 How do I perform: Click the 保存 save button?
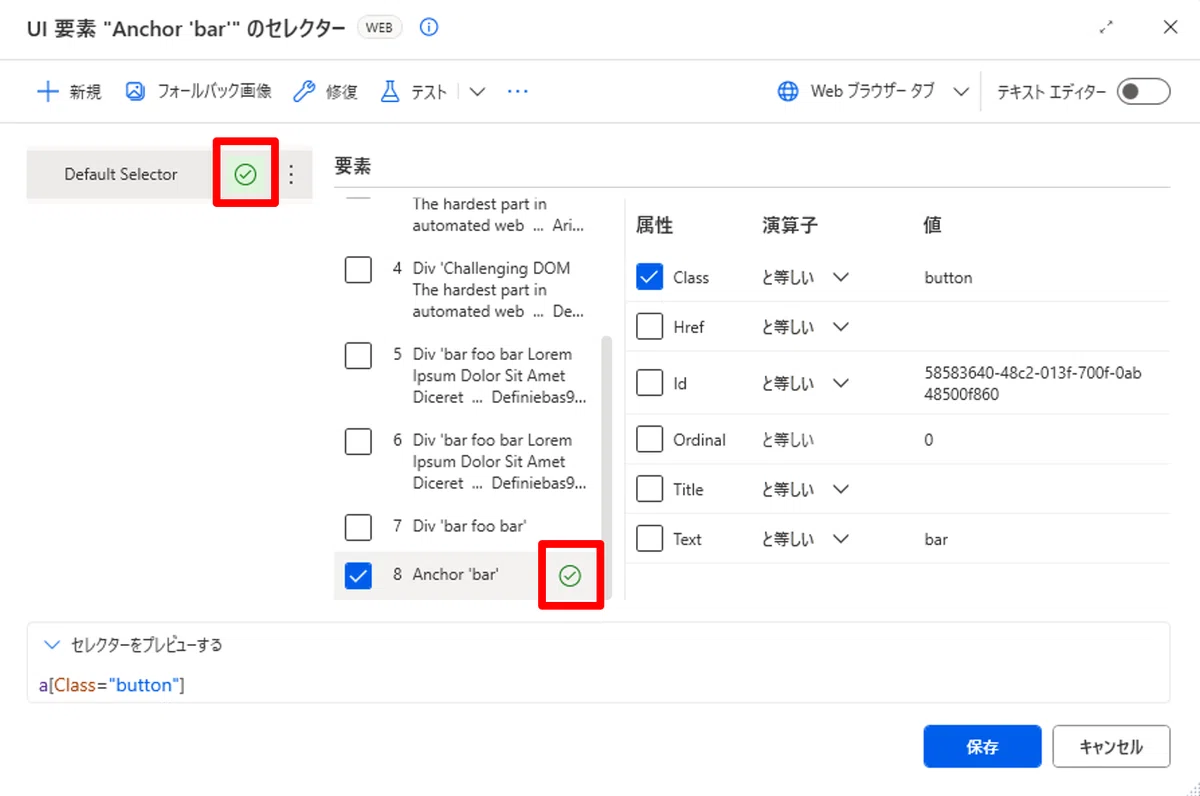coord(982,747)
